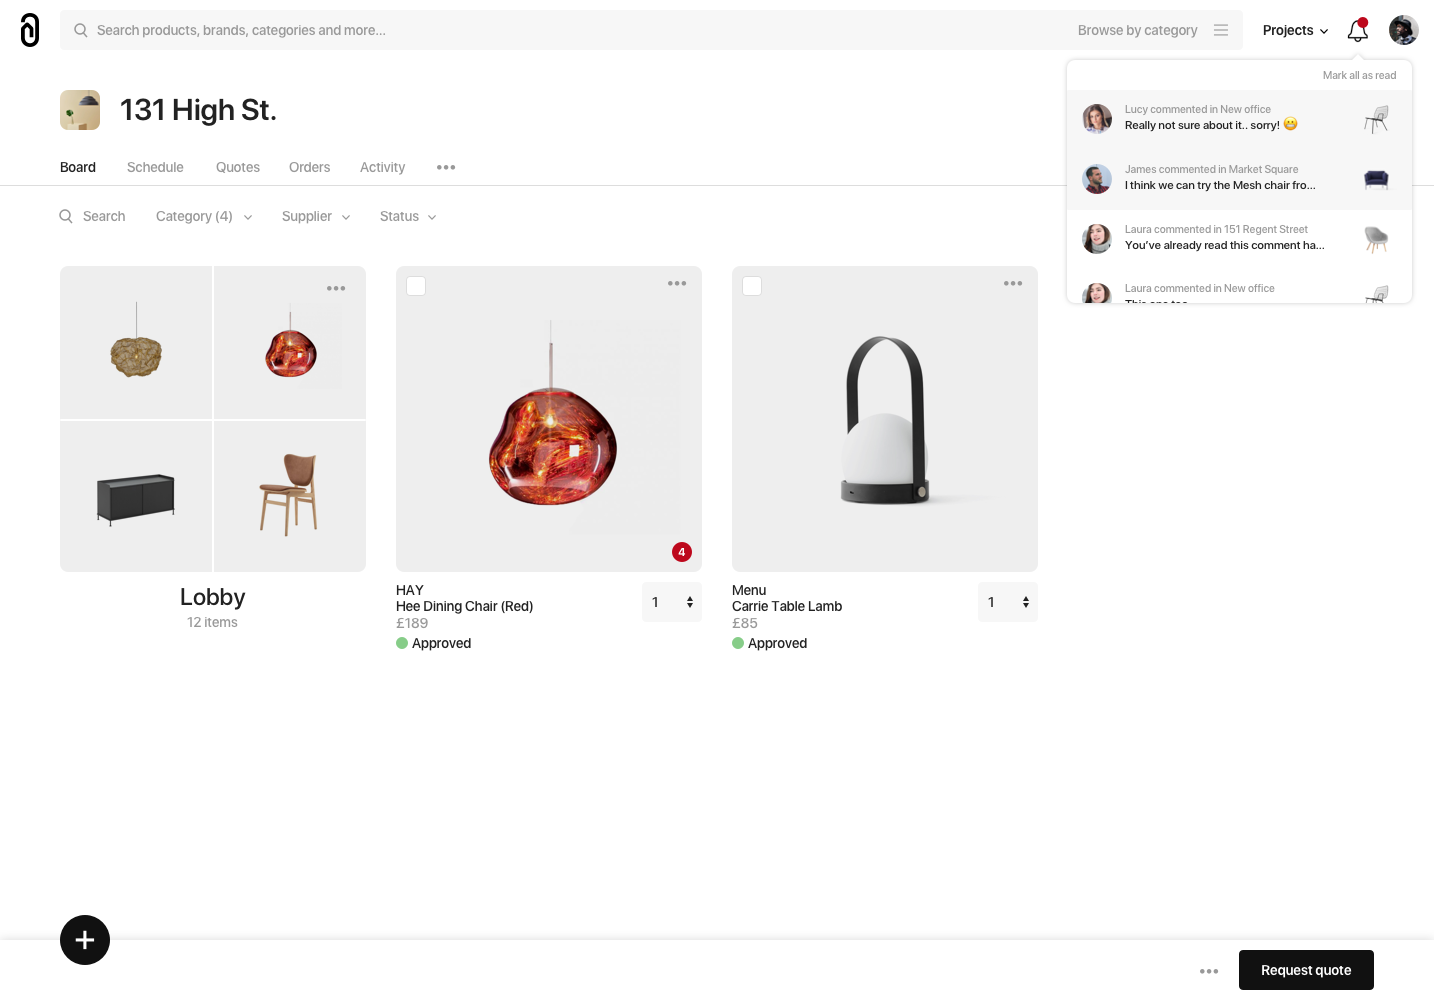Screen dimensions: 1434x1000
Task: Click Mark all as read
Action: [1359, 75]
